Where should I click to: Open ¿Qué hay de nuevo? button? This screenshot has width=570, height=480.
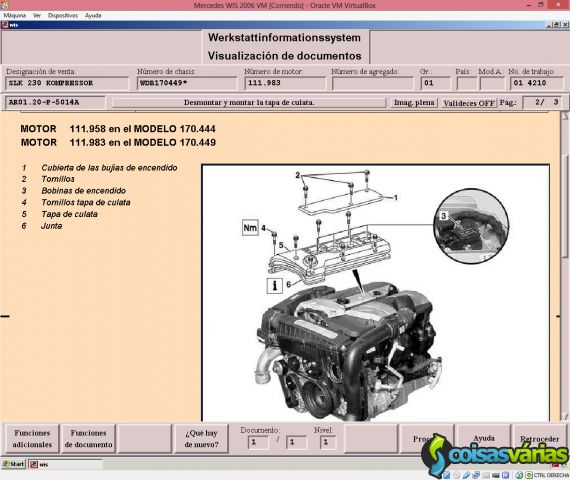(201, 439)
